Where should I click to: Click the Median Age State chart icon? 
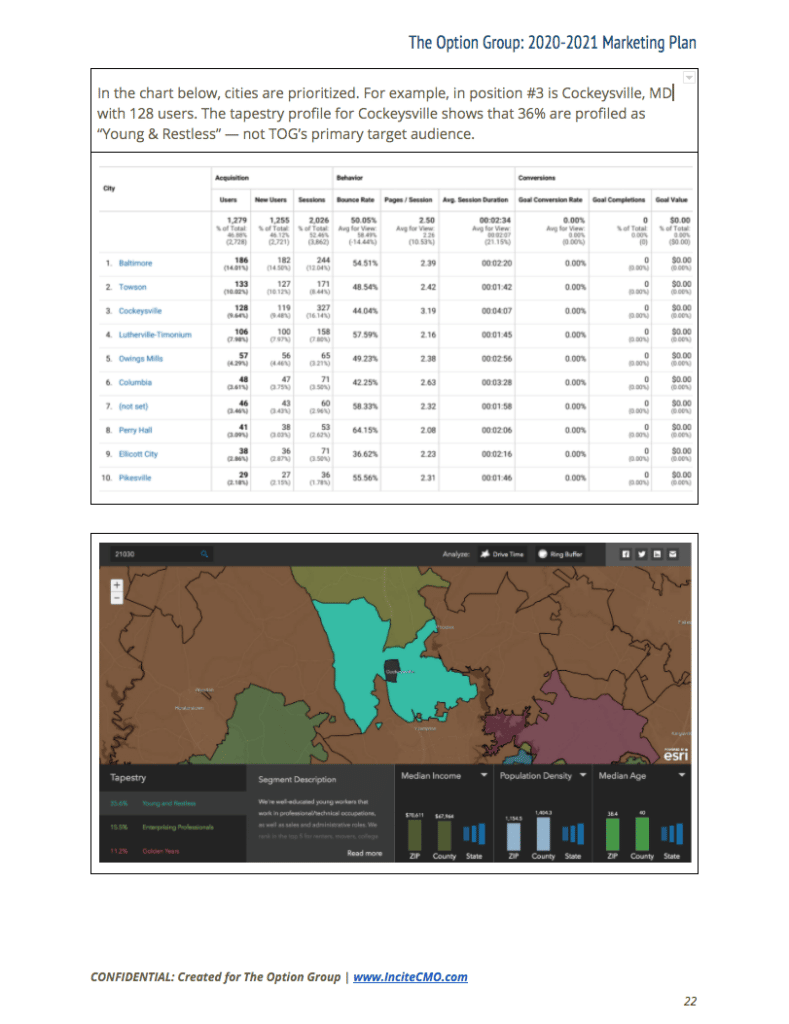click(x=671, y=833)
